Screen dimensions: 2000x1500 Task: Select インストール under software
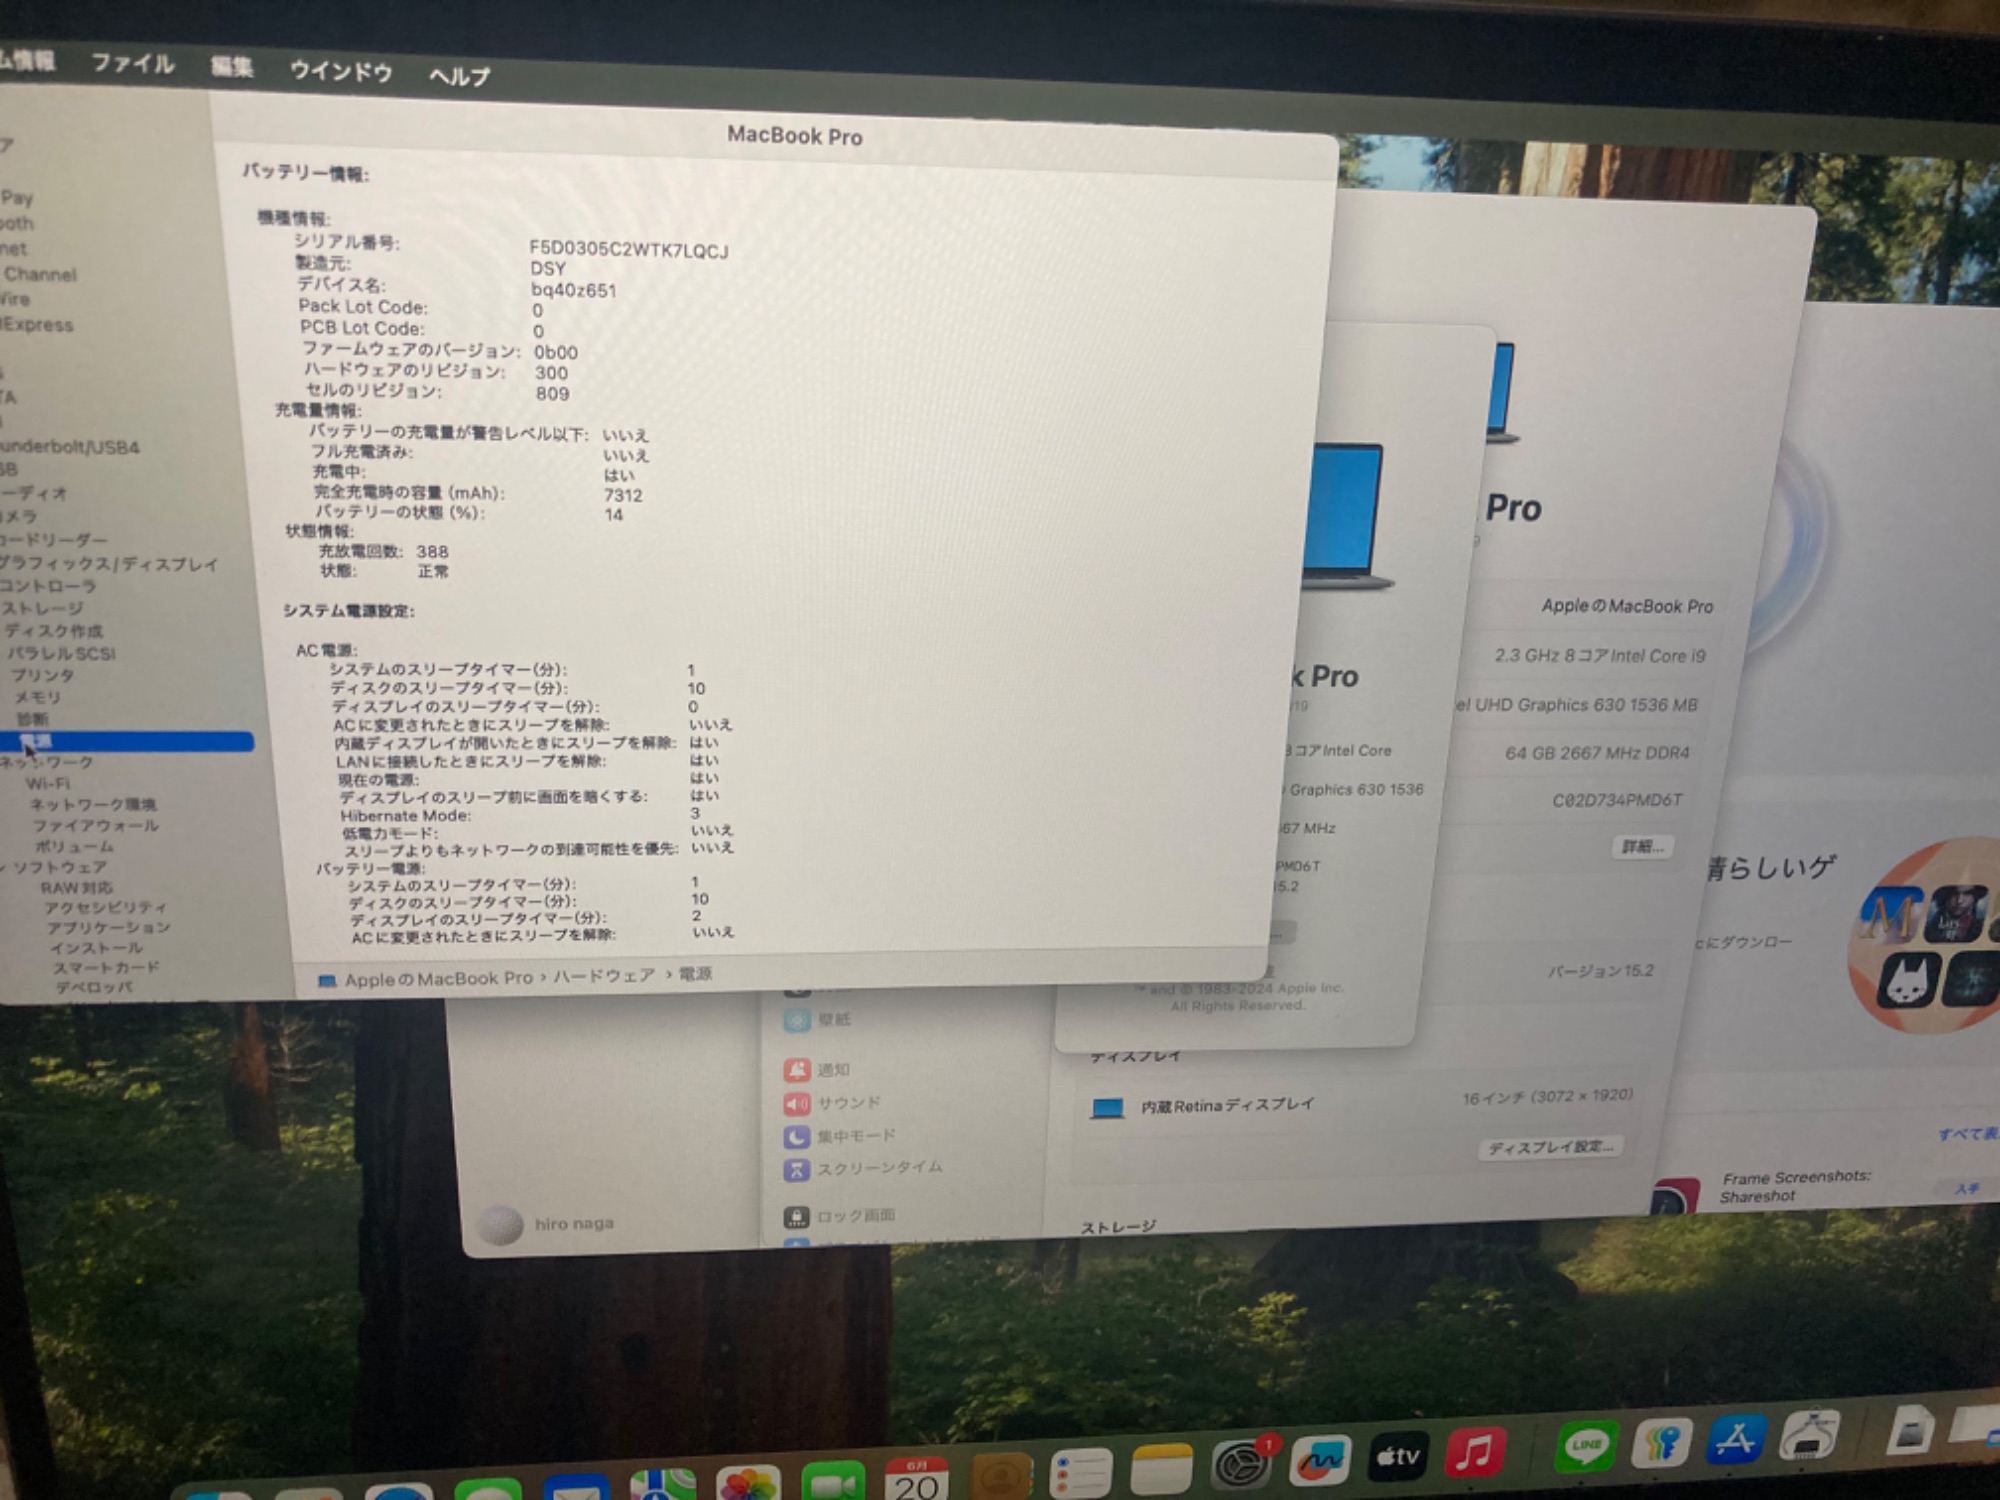coord(96,947)
